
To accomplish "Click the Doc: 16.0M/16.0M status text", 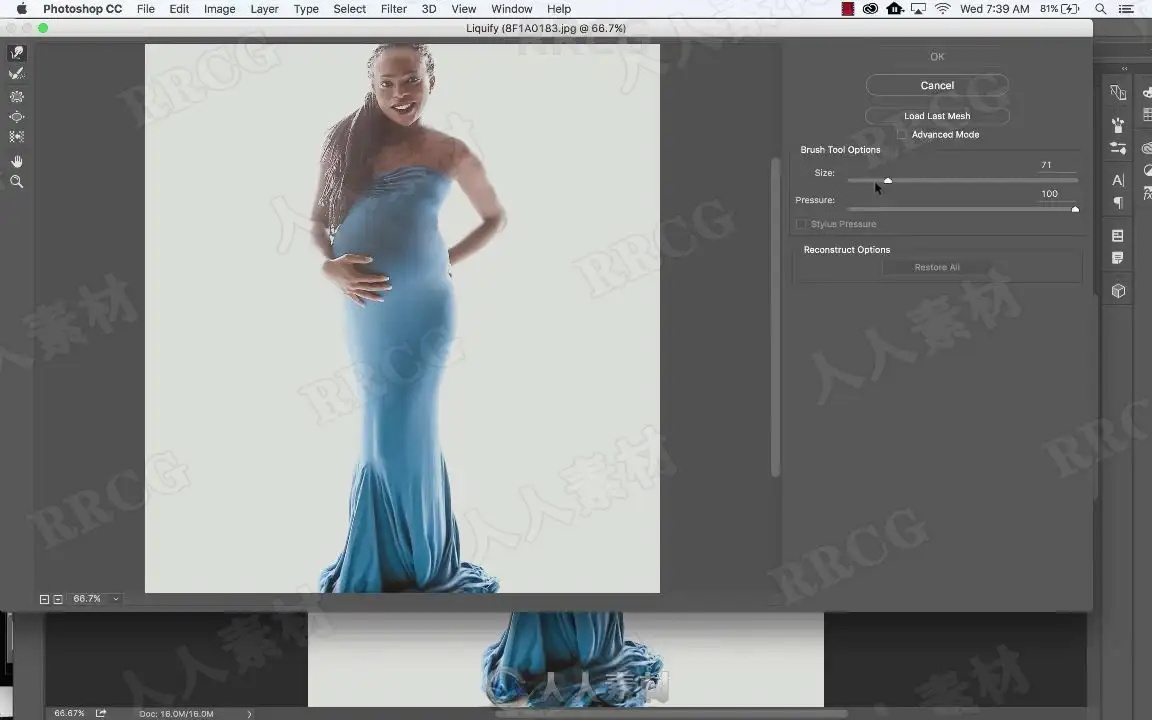I will (x=176, y=713).
